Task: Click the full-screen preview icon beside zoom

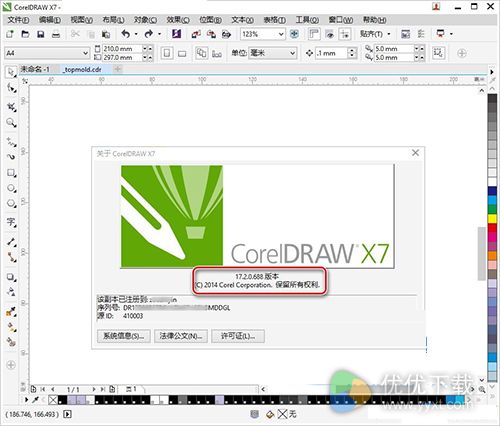Action: click(294, 34)
